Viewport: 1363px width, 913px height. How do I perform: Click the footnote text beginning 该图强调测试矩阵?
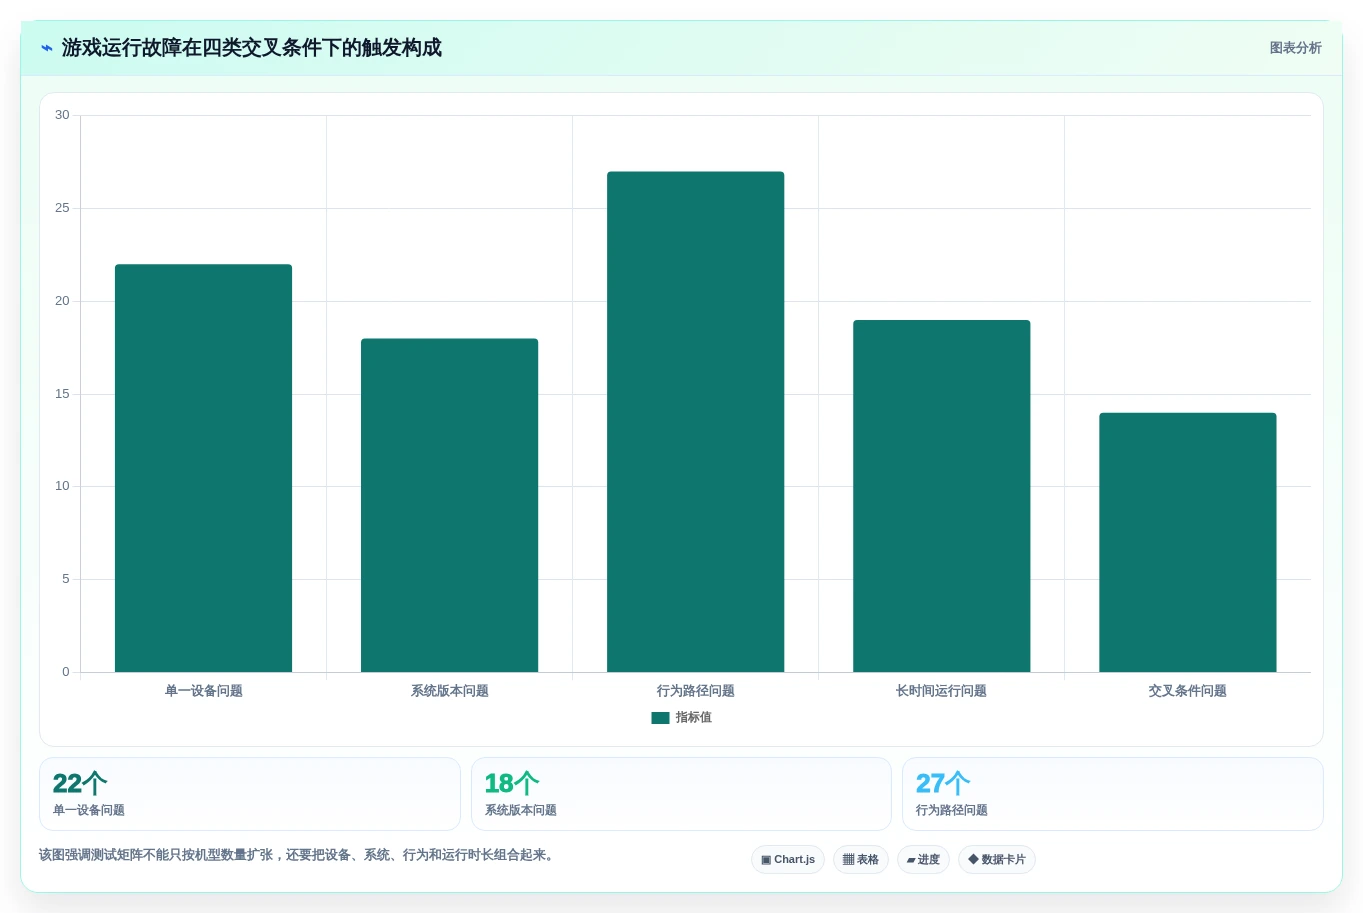(x=298, y=855)
